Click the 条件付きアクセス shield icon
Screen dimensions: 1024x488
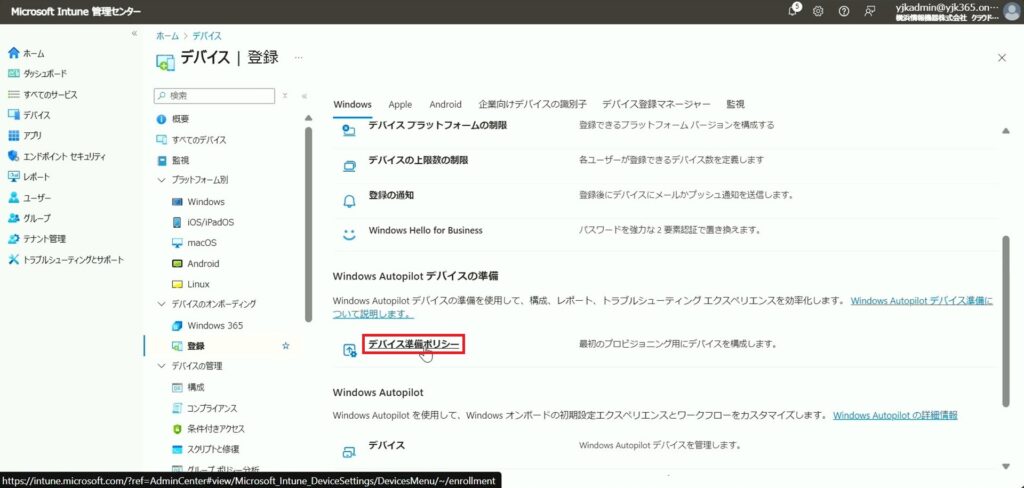(177, 429)
